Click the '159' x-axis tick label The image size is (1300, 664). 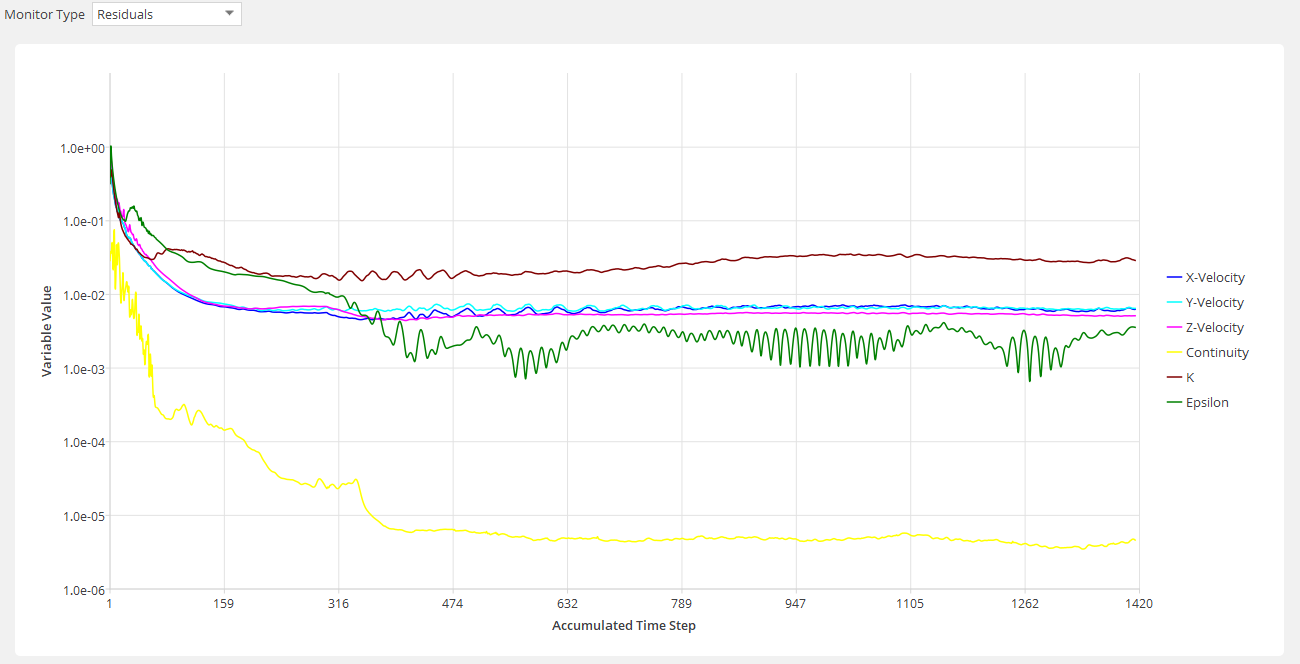coord(224,604)
